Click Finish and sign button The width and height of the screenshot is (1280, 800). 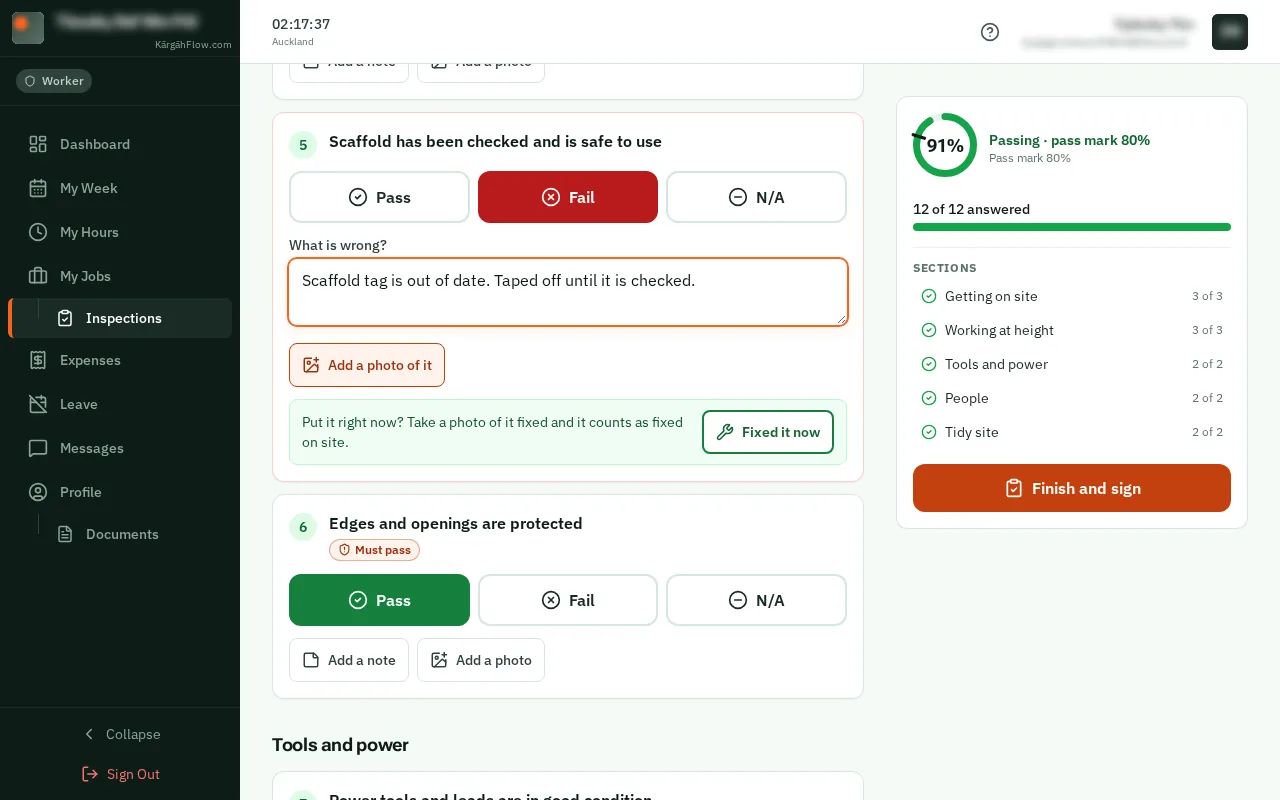point(1072,488)
